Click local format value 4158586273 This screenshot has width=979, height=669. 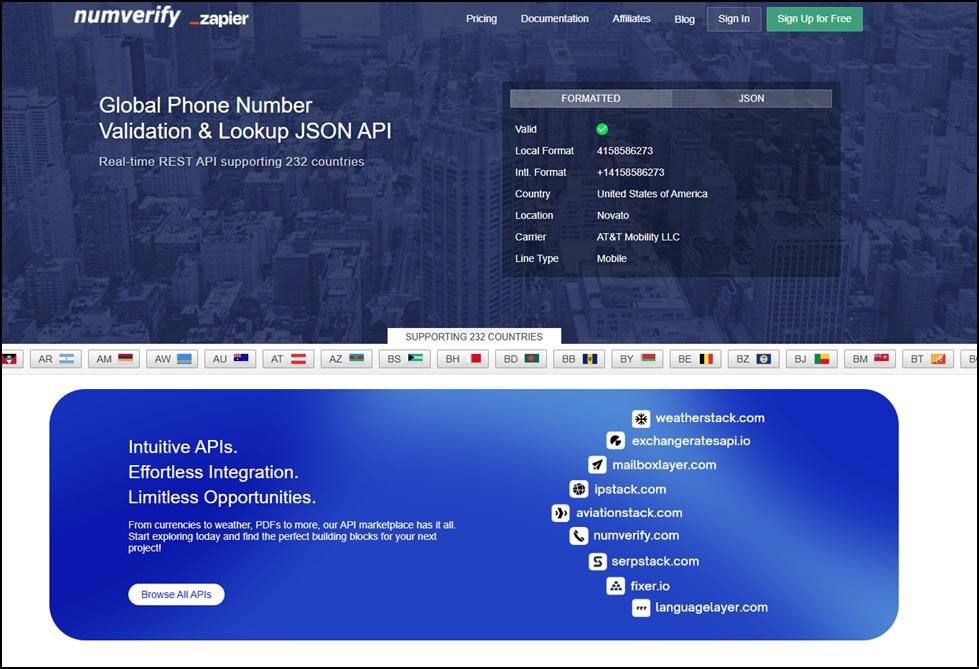(624, 151)
